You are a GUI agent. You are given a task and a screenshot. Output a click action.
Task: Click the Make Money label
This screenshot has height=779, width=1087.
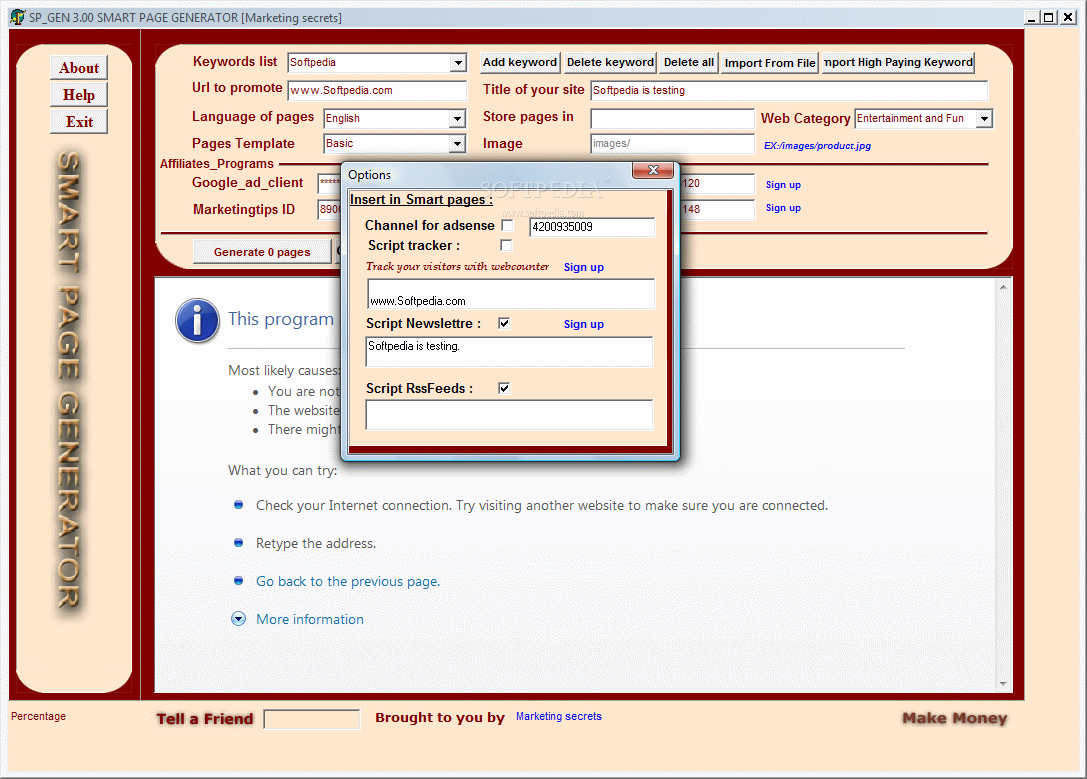point(955,719)
